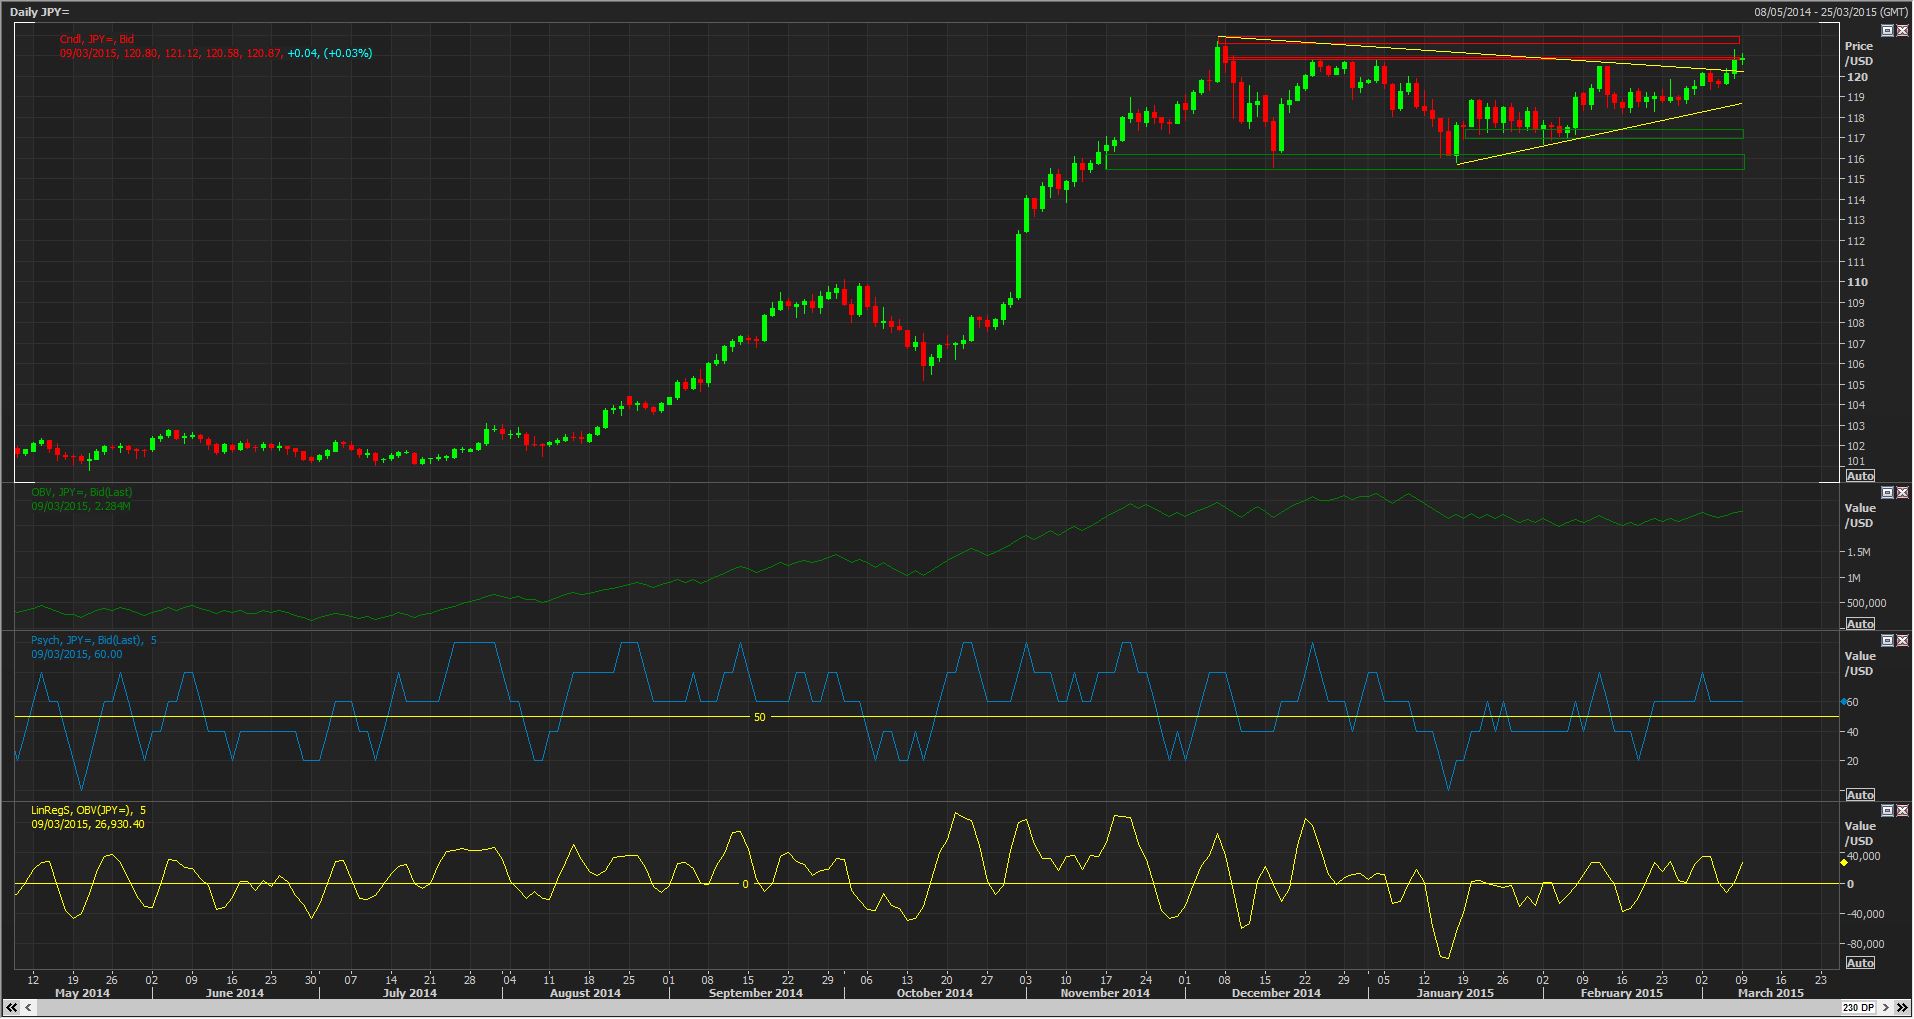This screenshot has width=1914, height=1019.
Task: Click the yellow diamond marker on LinRegS axis
Action: [1844, 862]
